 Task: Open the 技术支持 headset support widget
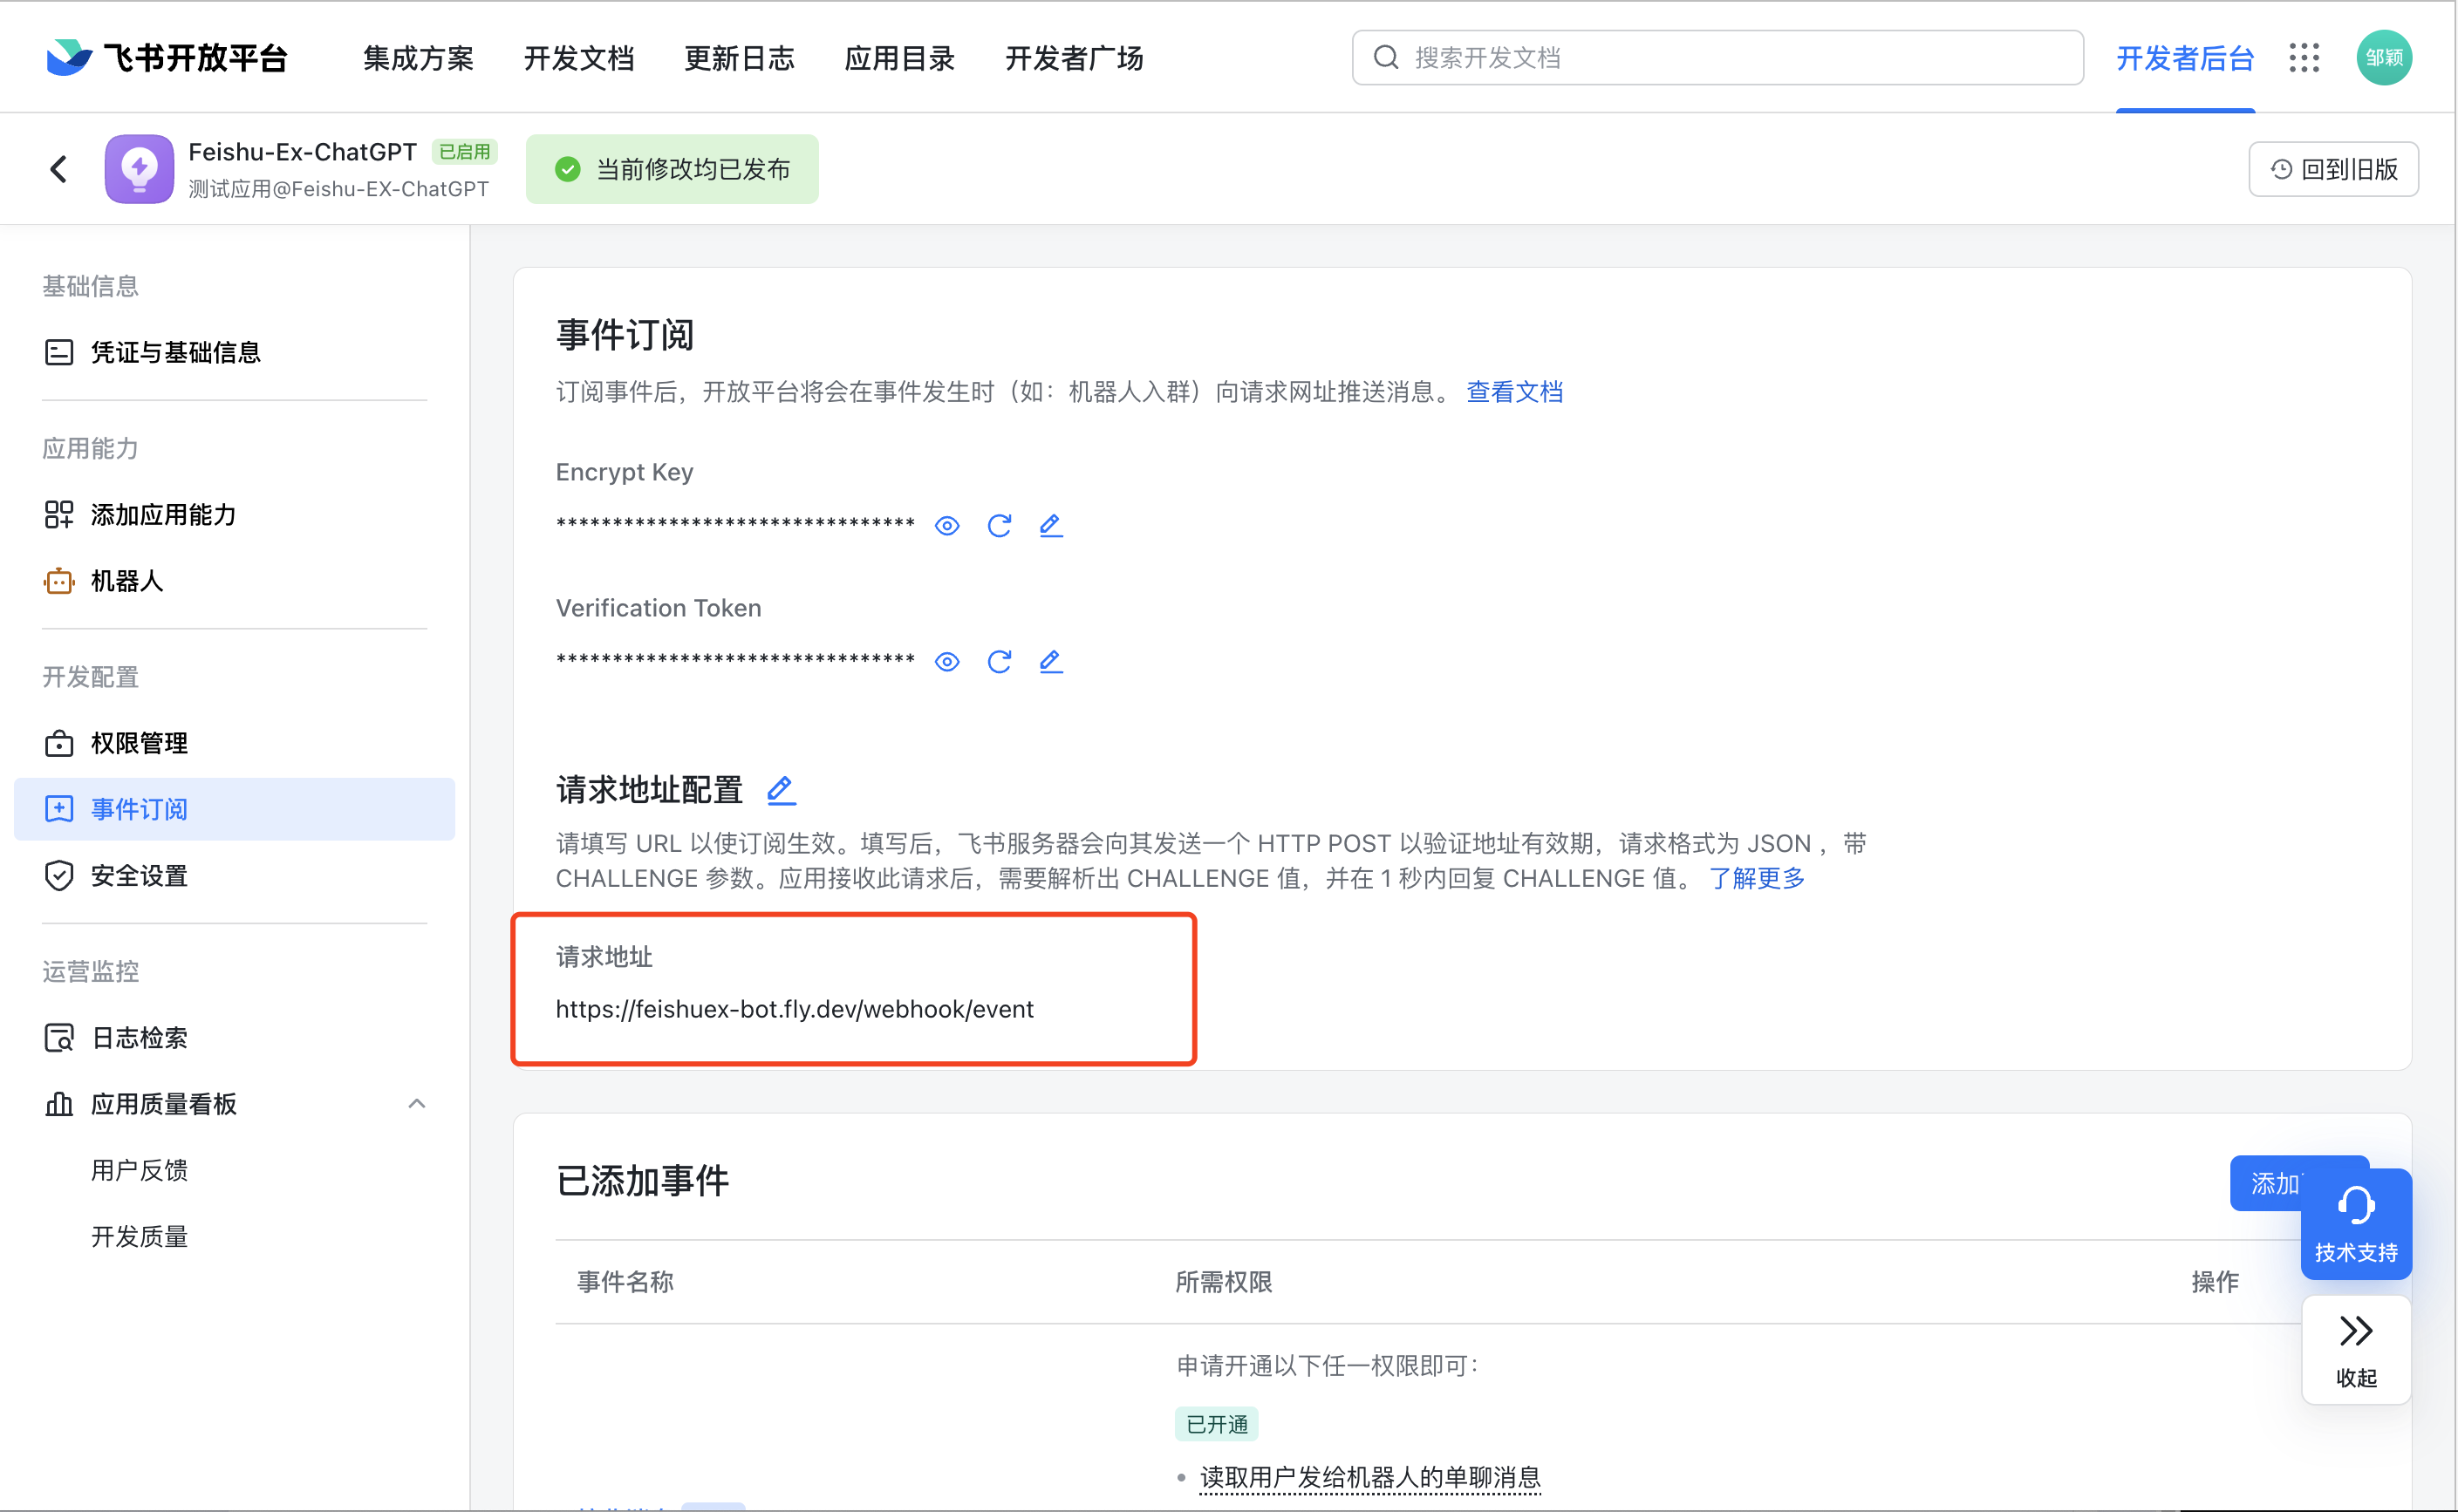coord(2355,1223)
